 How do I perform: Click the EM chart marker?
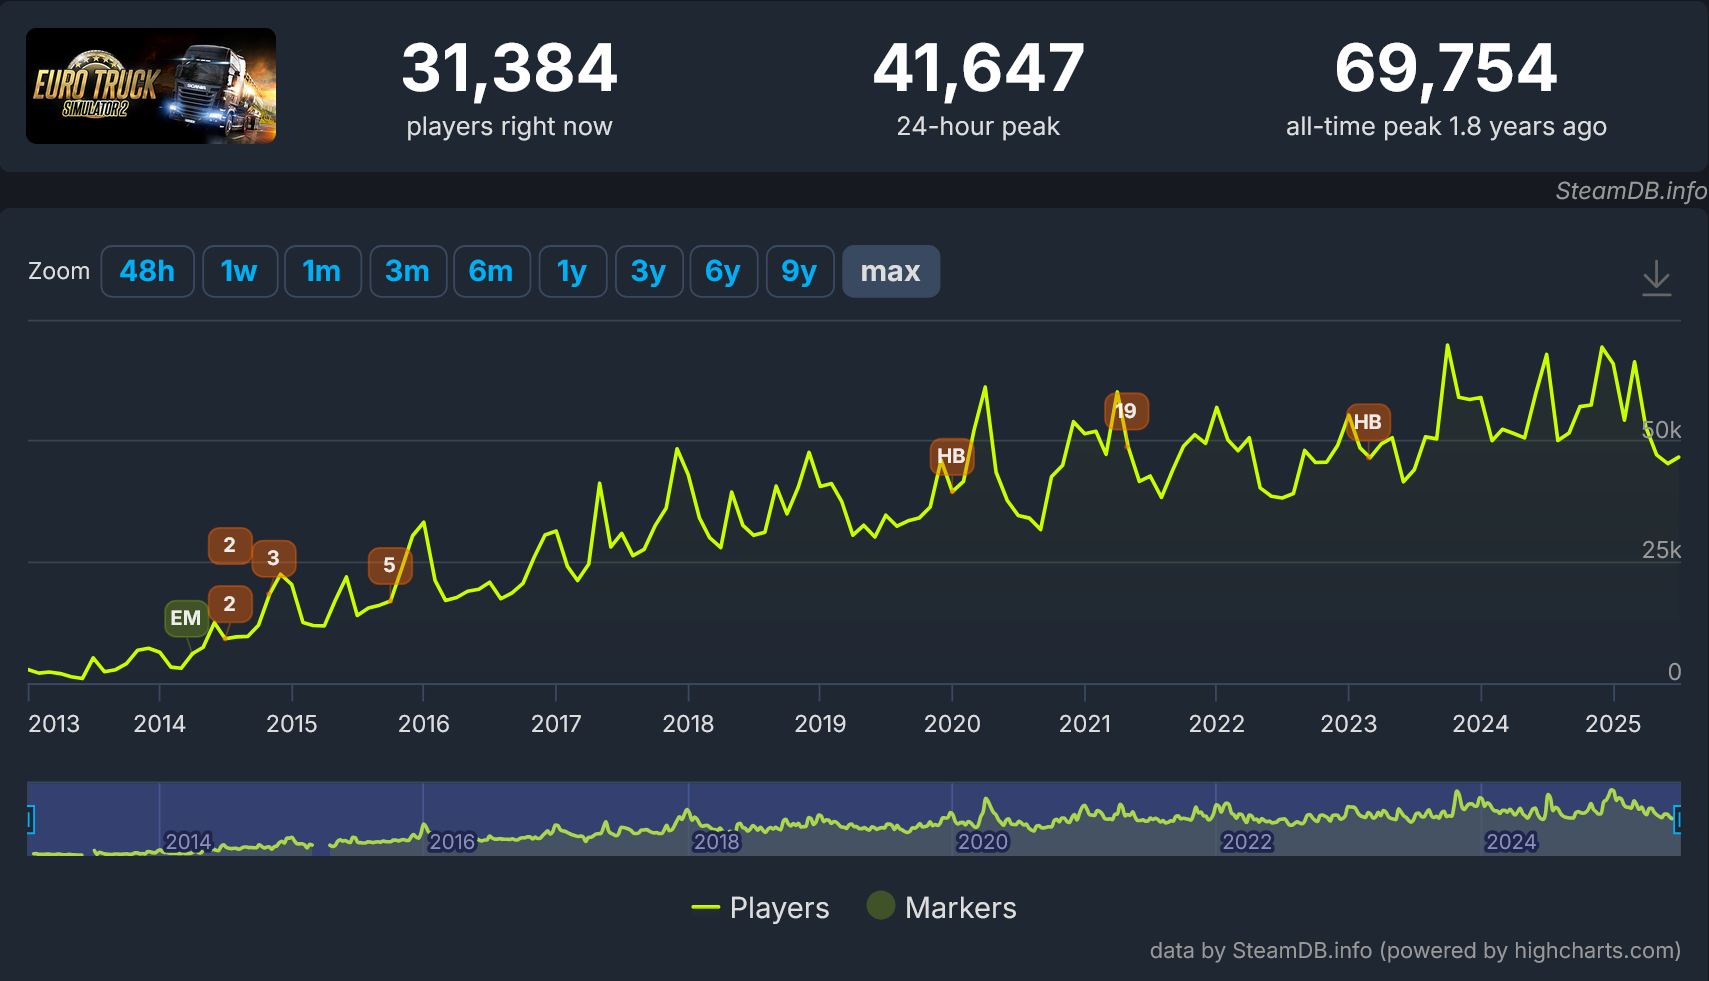click(x=186, y=618)
